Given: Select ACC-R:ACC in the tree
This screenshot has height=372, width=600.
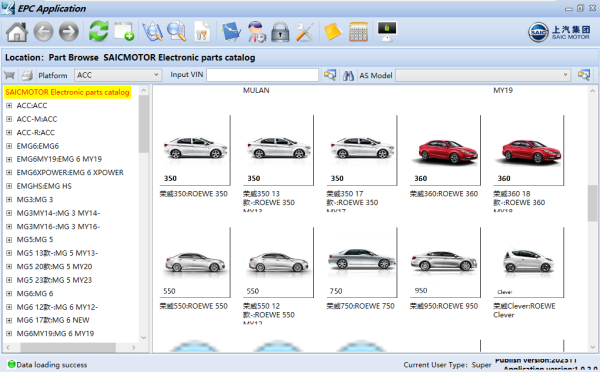Looking at the screenshot, I should pos(36,132).
